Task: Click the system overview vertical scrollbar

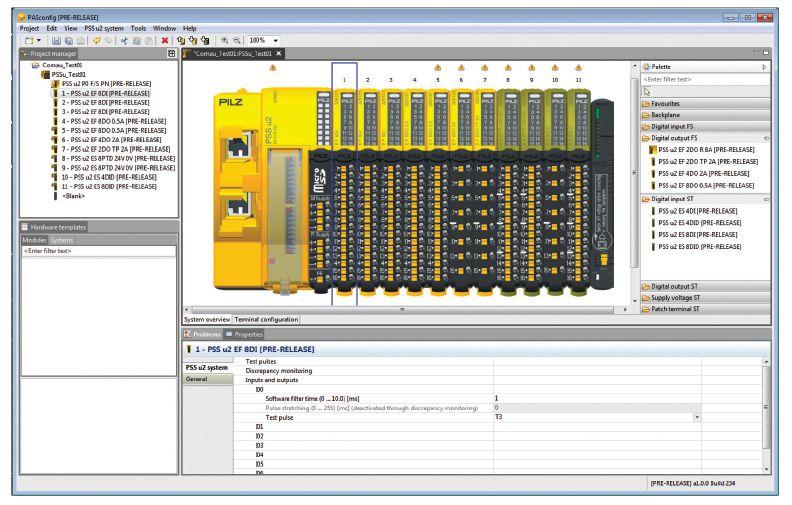Action: coord(635,172)
